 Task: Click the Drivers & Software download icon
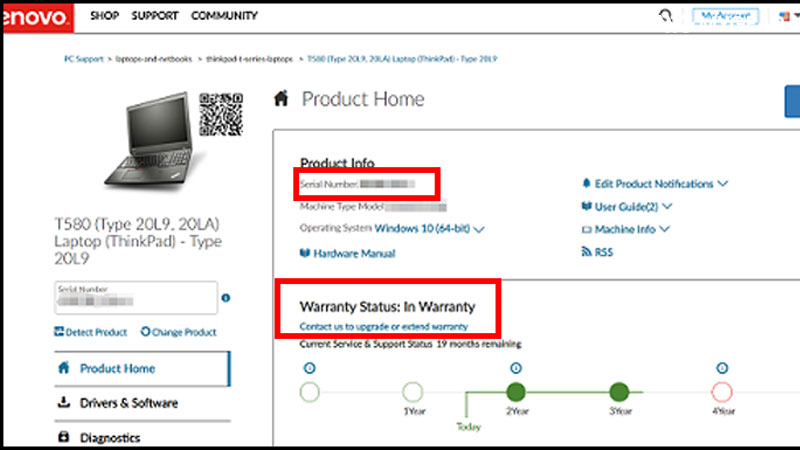click(x=64, y=403)
